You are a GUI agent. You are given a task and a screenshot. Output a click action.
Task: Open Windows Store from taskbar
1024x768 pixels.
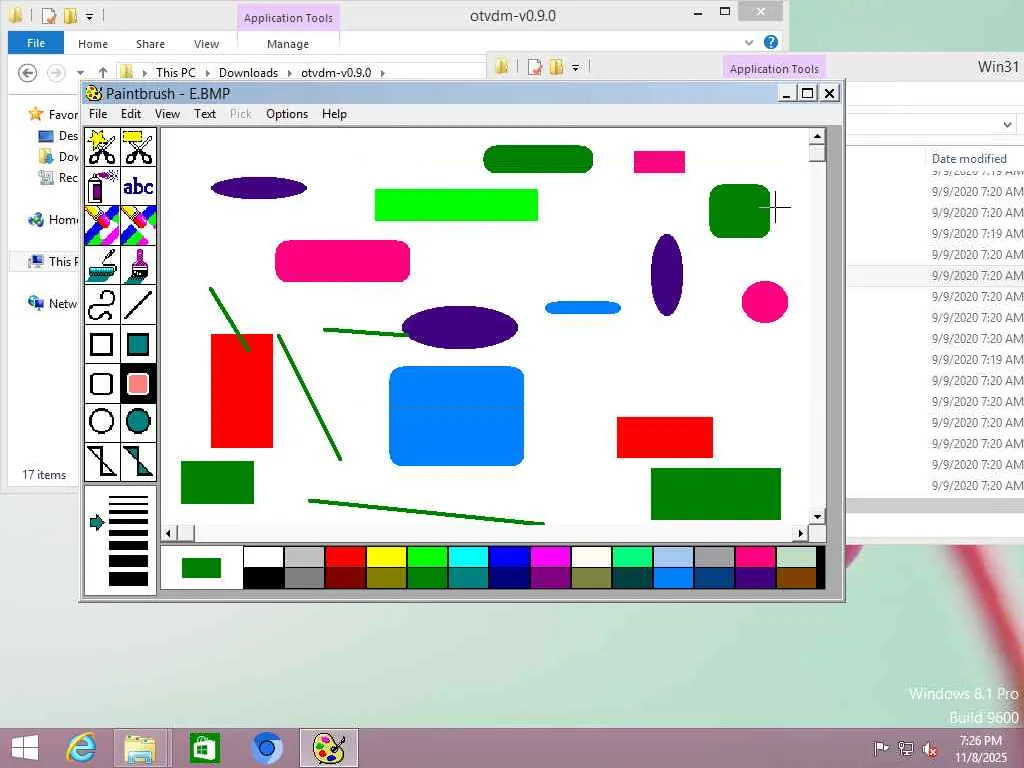tap(204, 748)
